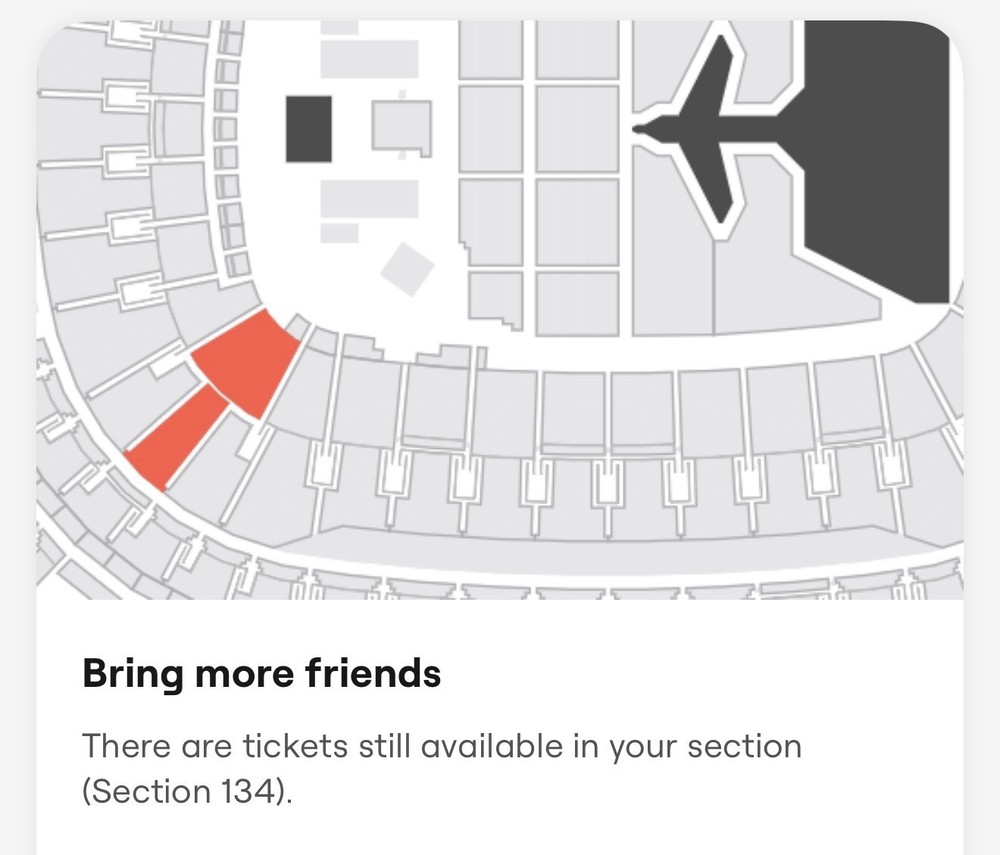
Task: Tap the "tickets still available" message text
Action: (x=441, y=746)
